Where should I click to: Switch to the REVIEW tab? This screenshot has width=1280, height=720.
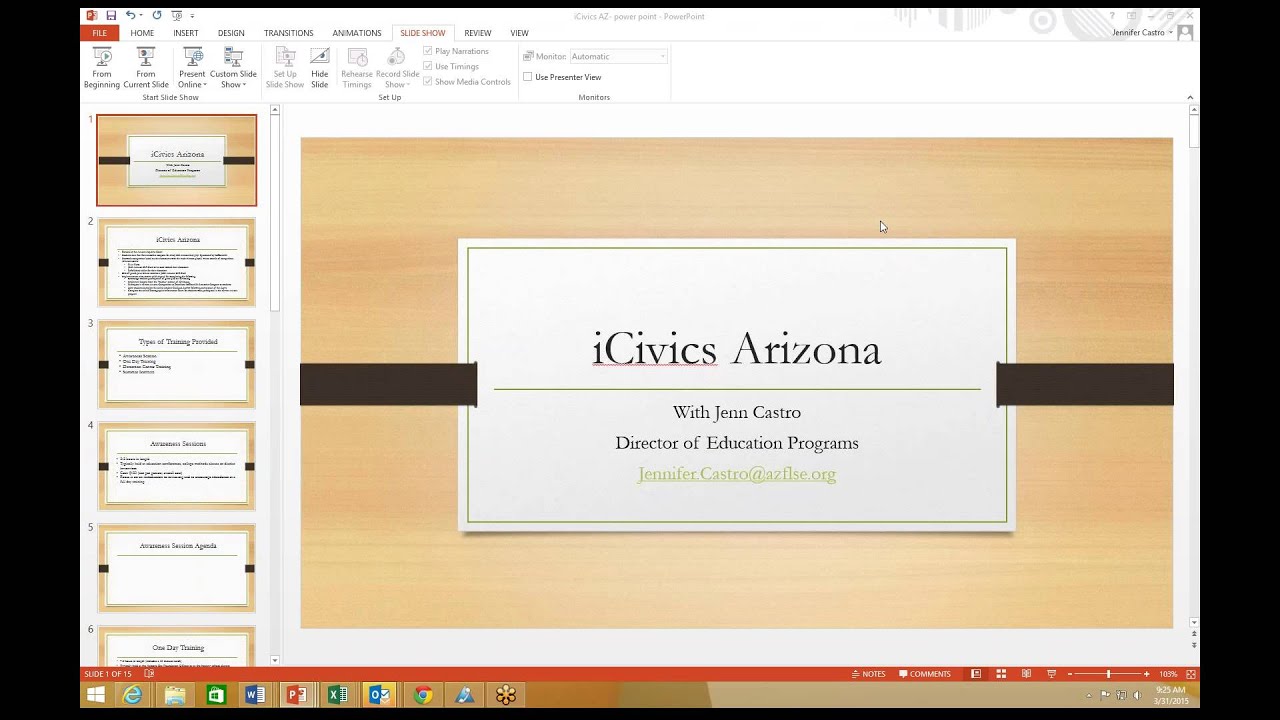point(477,33)
